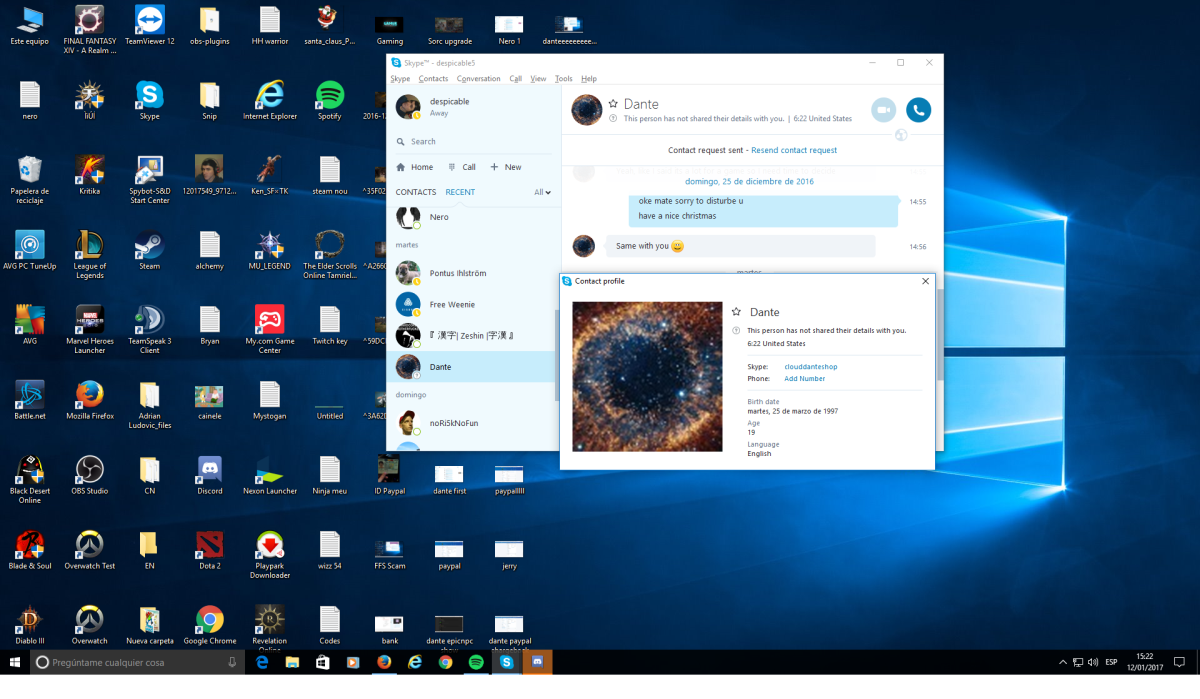Open the Papelera de reciclaje icon
This screenshot has height=699, width=1200.
click(30, 179)
